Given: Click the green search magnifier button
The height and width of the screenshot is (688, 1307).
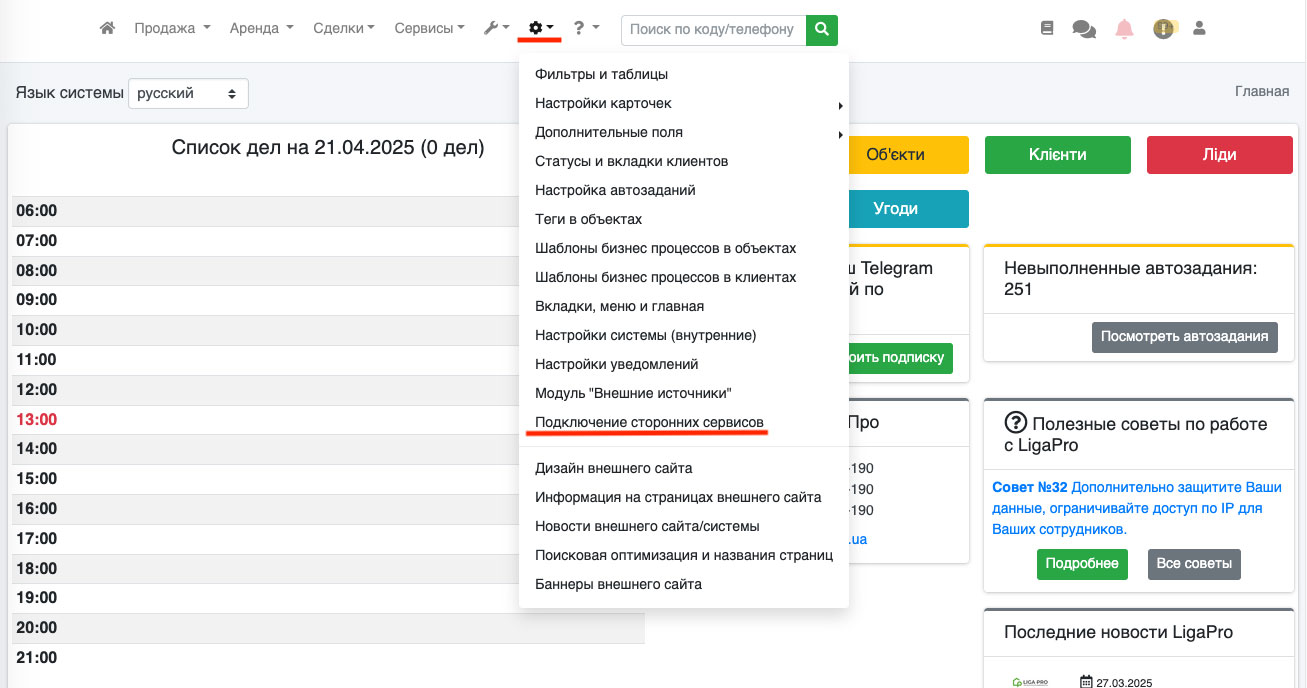Looking at the screenshot, I should pyautogui.click(x=822, y=30).
